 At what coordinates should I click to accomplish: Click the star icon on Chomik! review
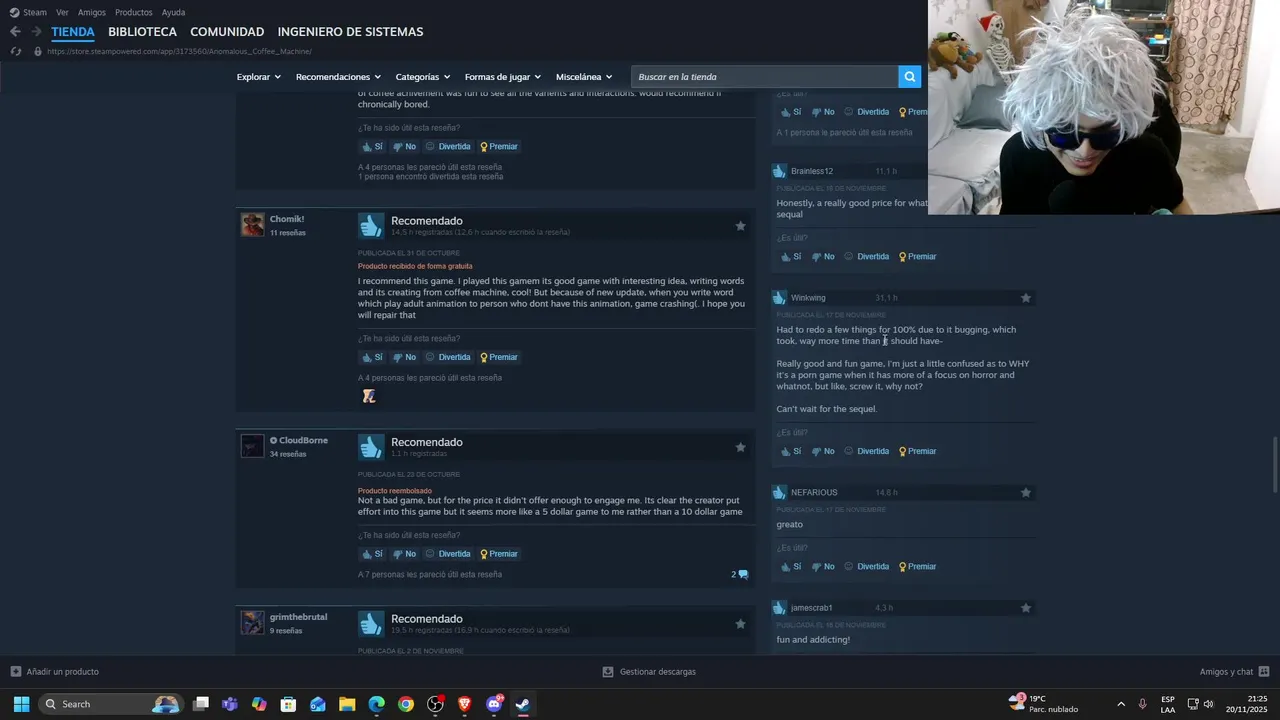(x=740, y=226)
